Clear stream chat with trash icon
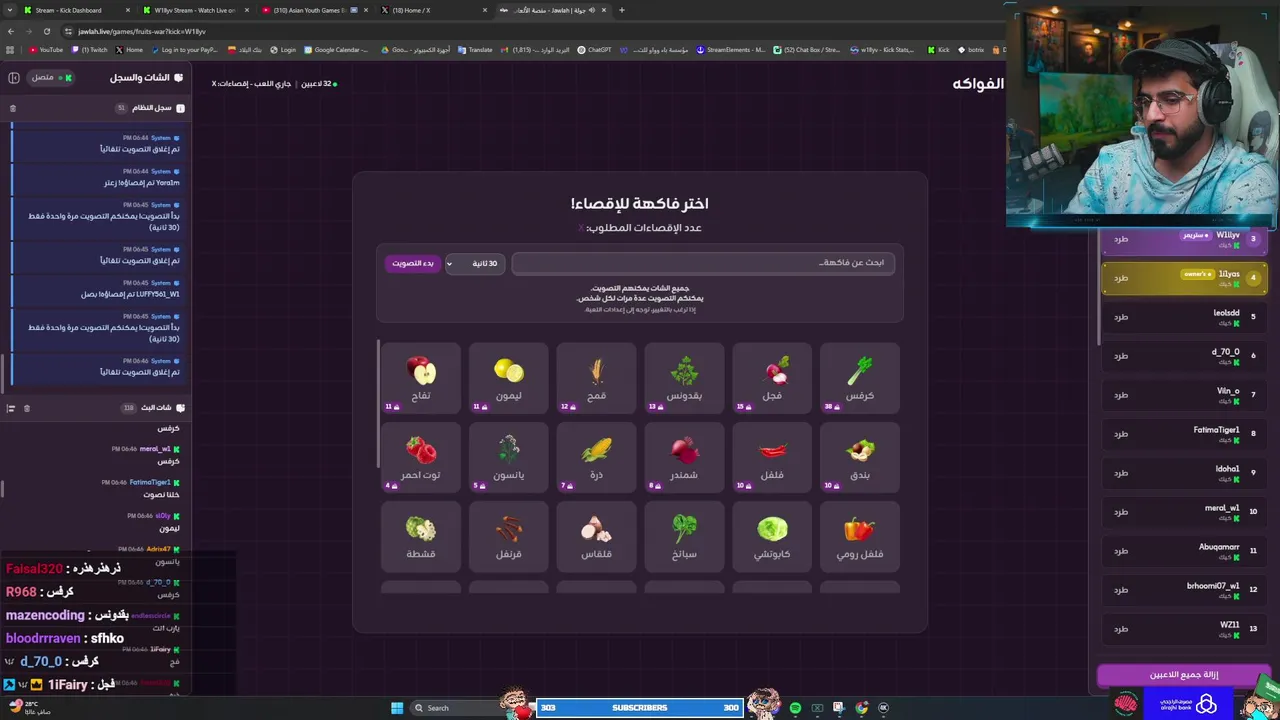This screenshot has width=1280, height=720. 27,408
